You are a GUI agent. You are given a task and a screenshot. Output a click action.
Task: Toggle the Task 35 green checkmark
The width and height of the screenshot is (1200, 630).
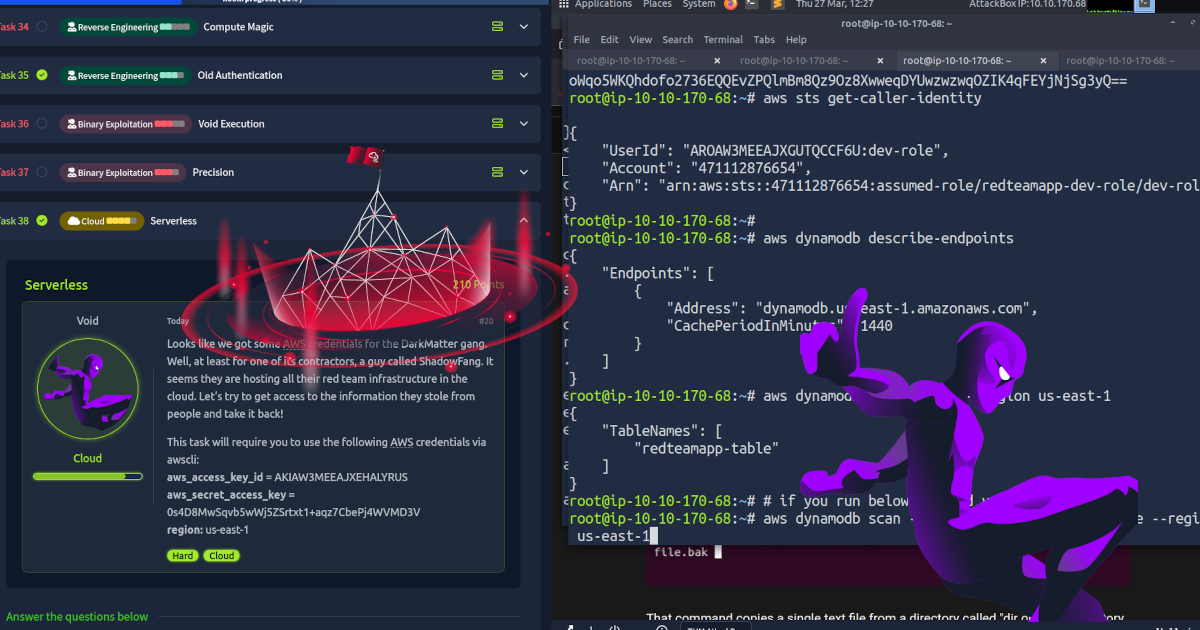[x=41, y=75]
